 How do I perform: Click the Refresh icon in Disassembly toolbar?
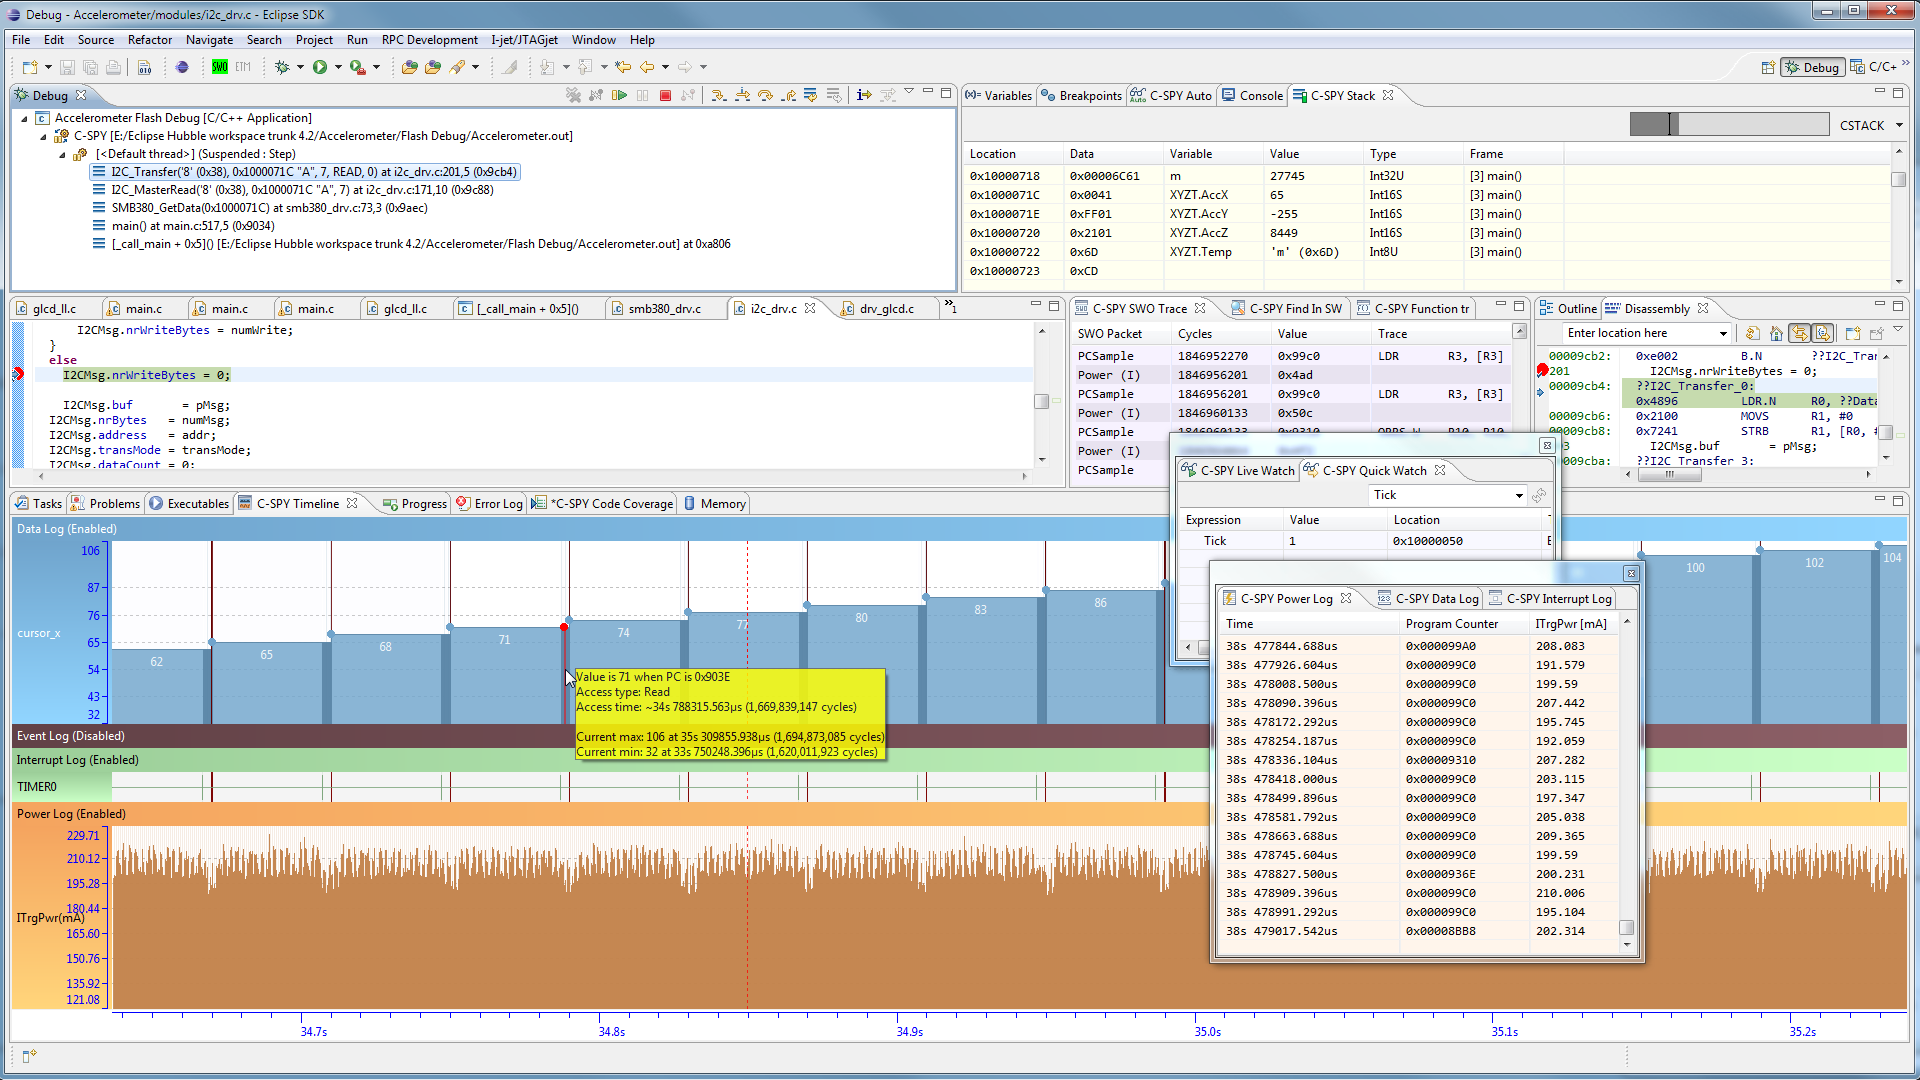click(1752, 333)
